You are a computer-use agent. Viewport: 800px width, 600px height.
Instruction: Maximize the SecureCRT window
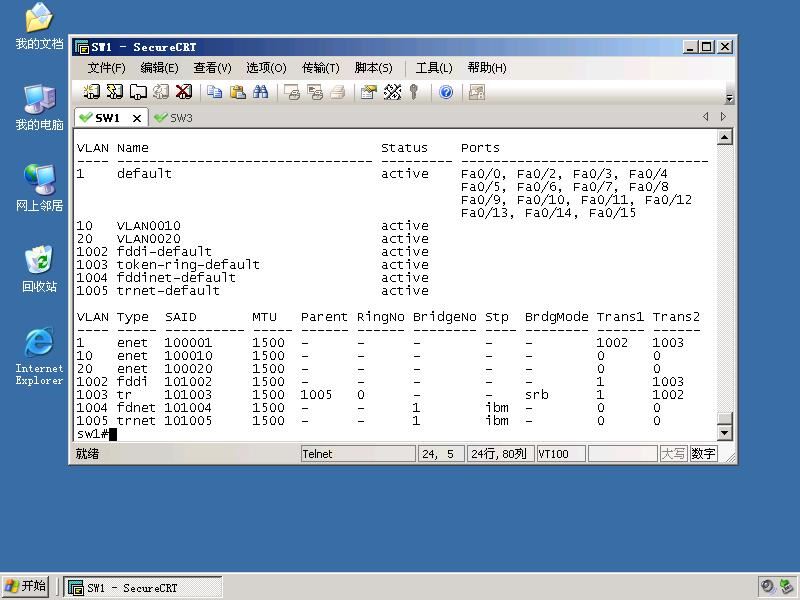[706, 47]
